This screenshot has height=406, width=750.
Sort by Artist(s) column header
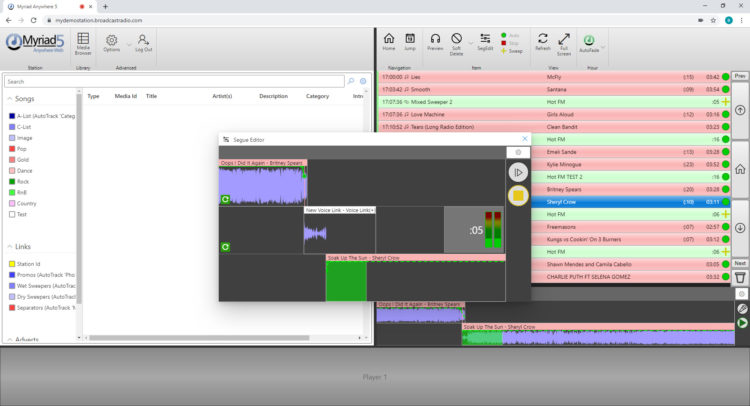[x=222, y=96]
